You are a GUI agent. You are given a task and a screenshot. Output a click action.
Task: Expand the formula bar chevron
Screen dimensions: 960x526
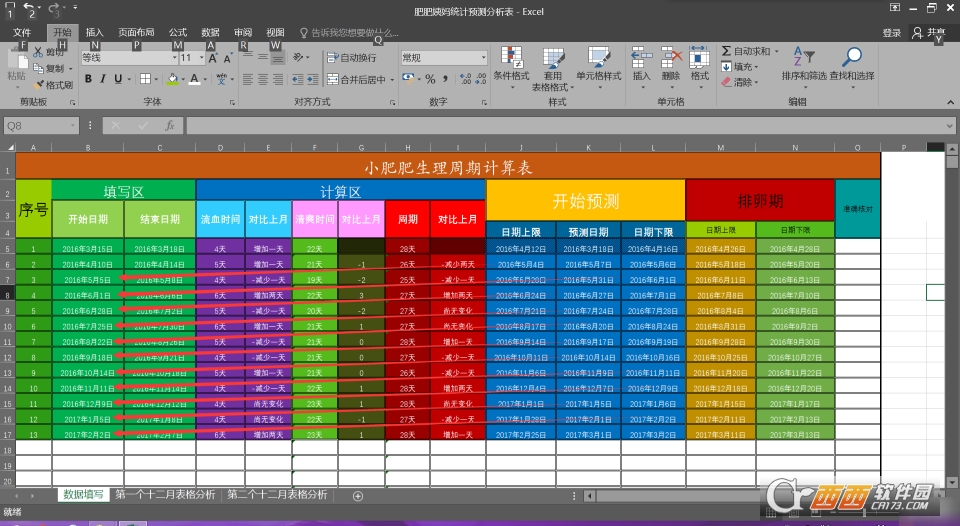950,126
